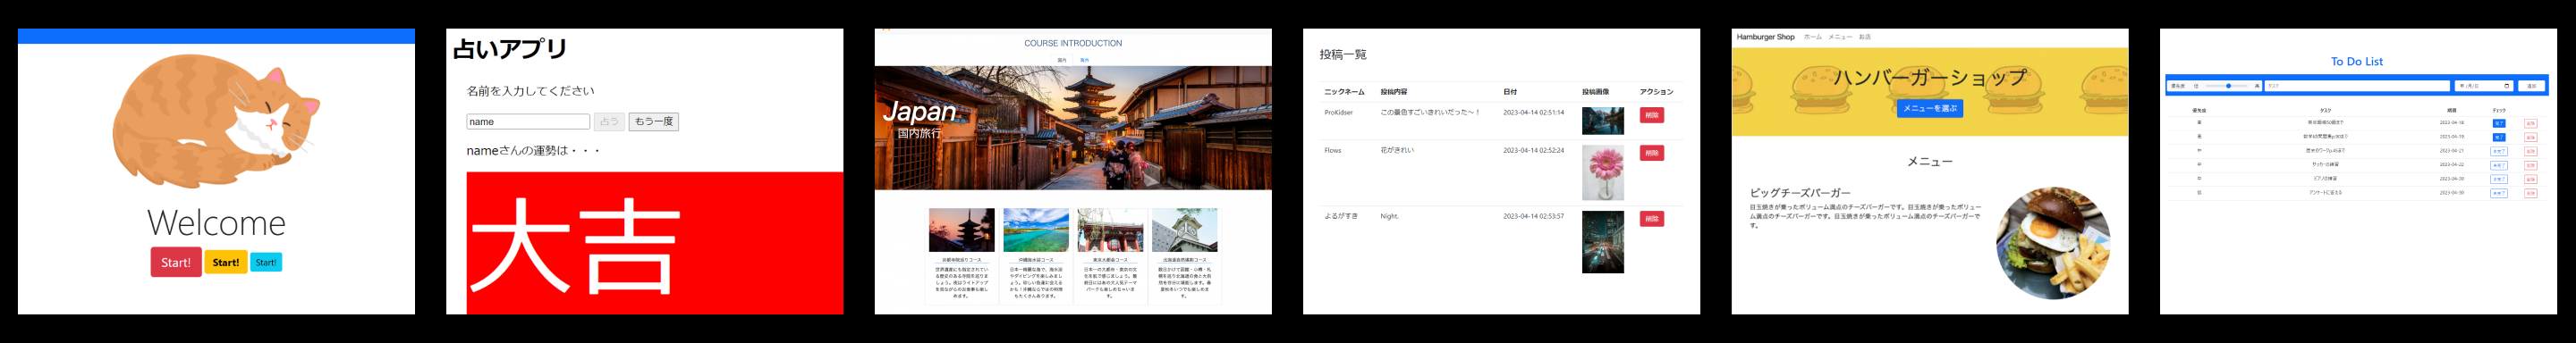Click the round cheeseburger photo

click(x=2053, y=243)
